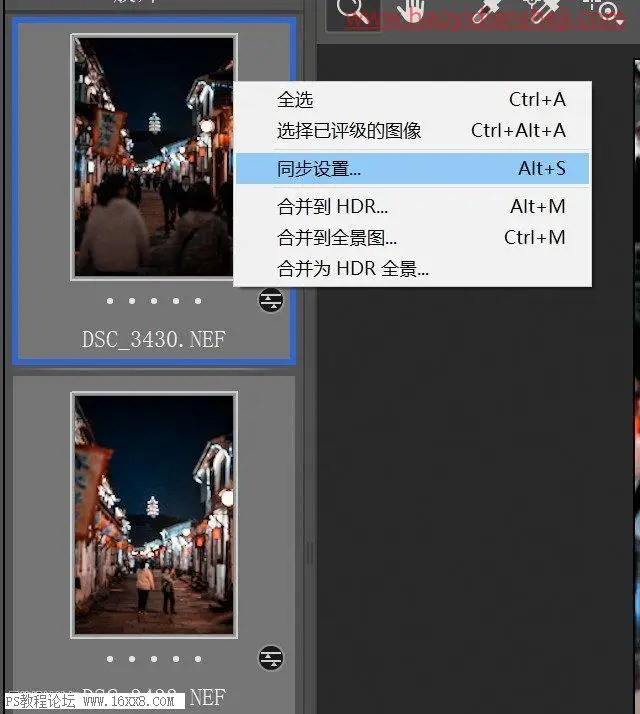Choose 同步设置... from the context menu
The image size is (640, 714).
[412, 168]
